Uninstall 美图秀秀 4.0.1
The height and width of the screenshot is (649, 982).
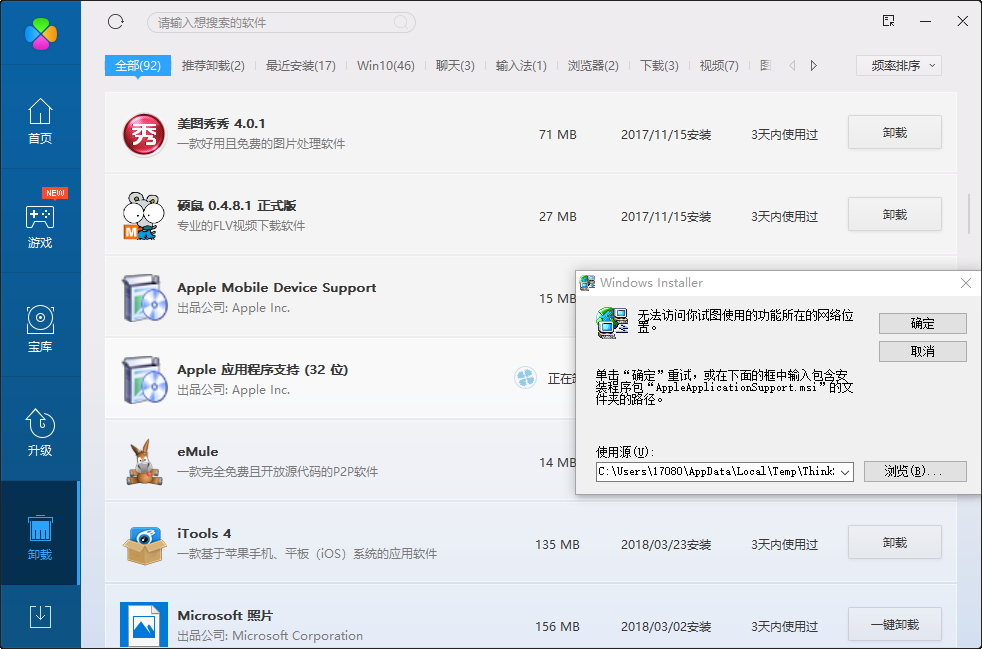pos(894,132)
